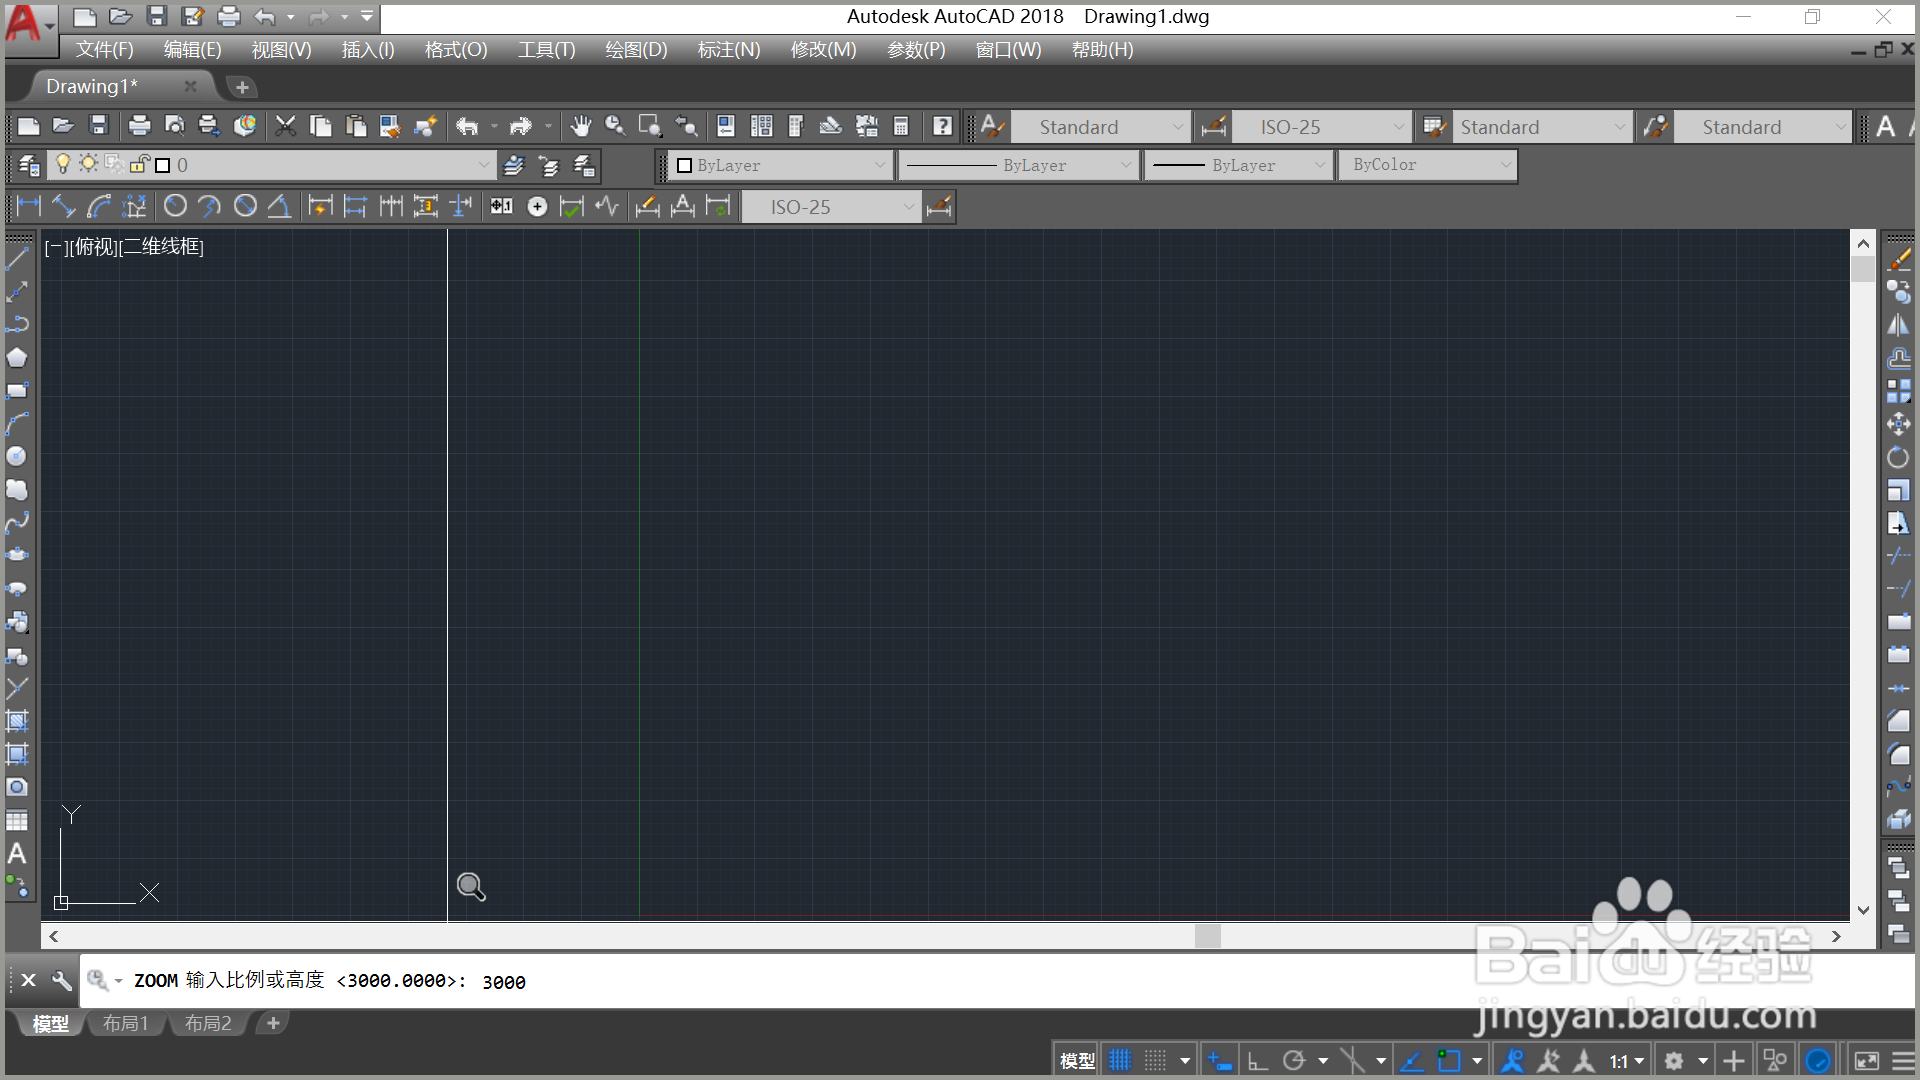Viewport: 1920px width, 1080px height.
Task: Click the 模型 status bar button
Action: [1077, 1061]
